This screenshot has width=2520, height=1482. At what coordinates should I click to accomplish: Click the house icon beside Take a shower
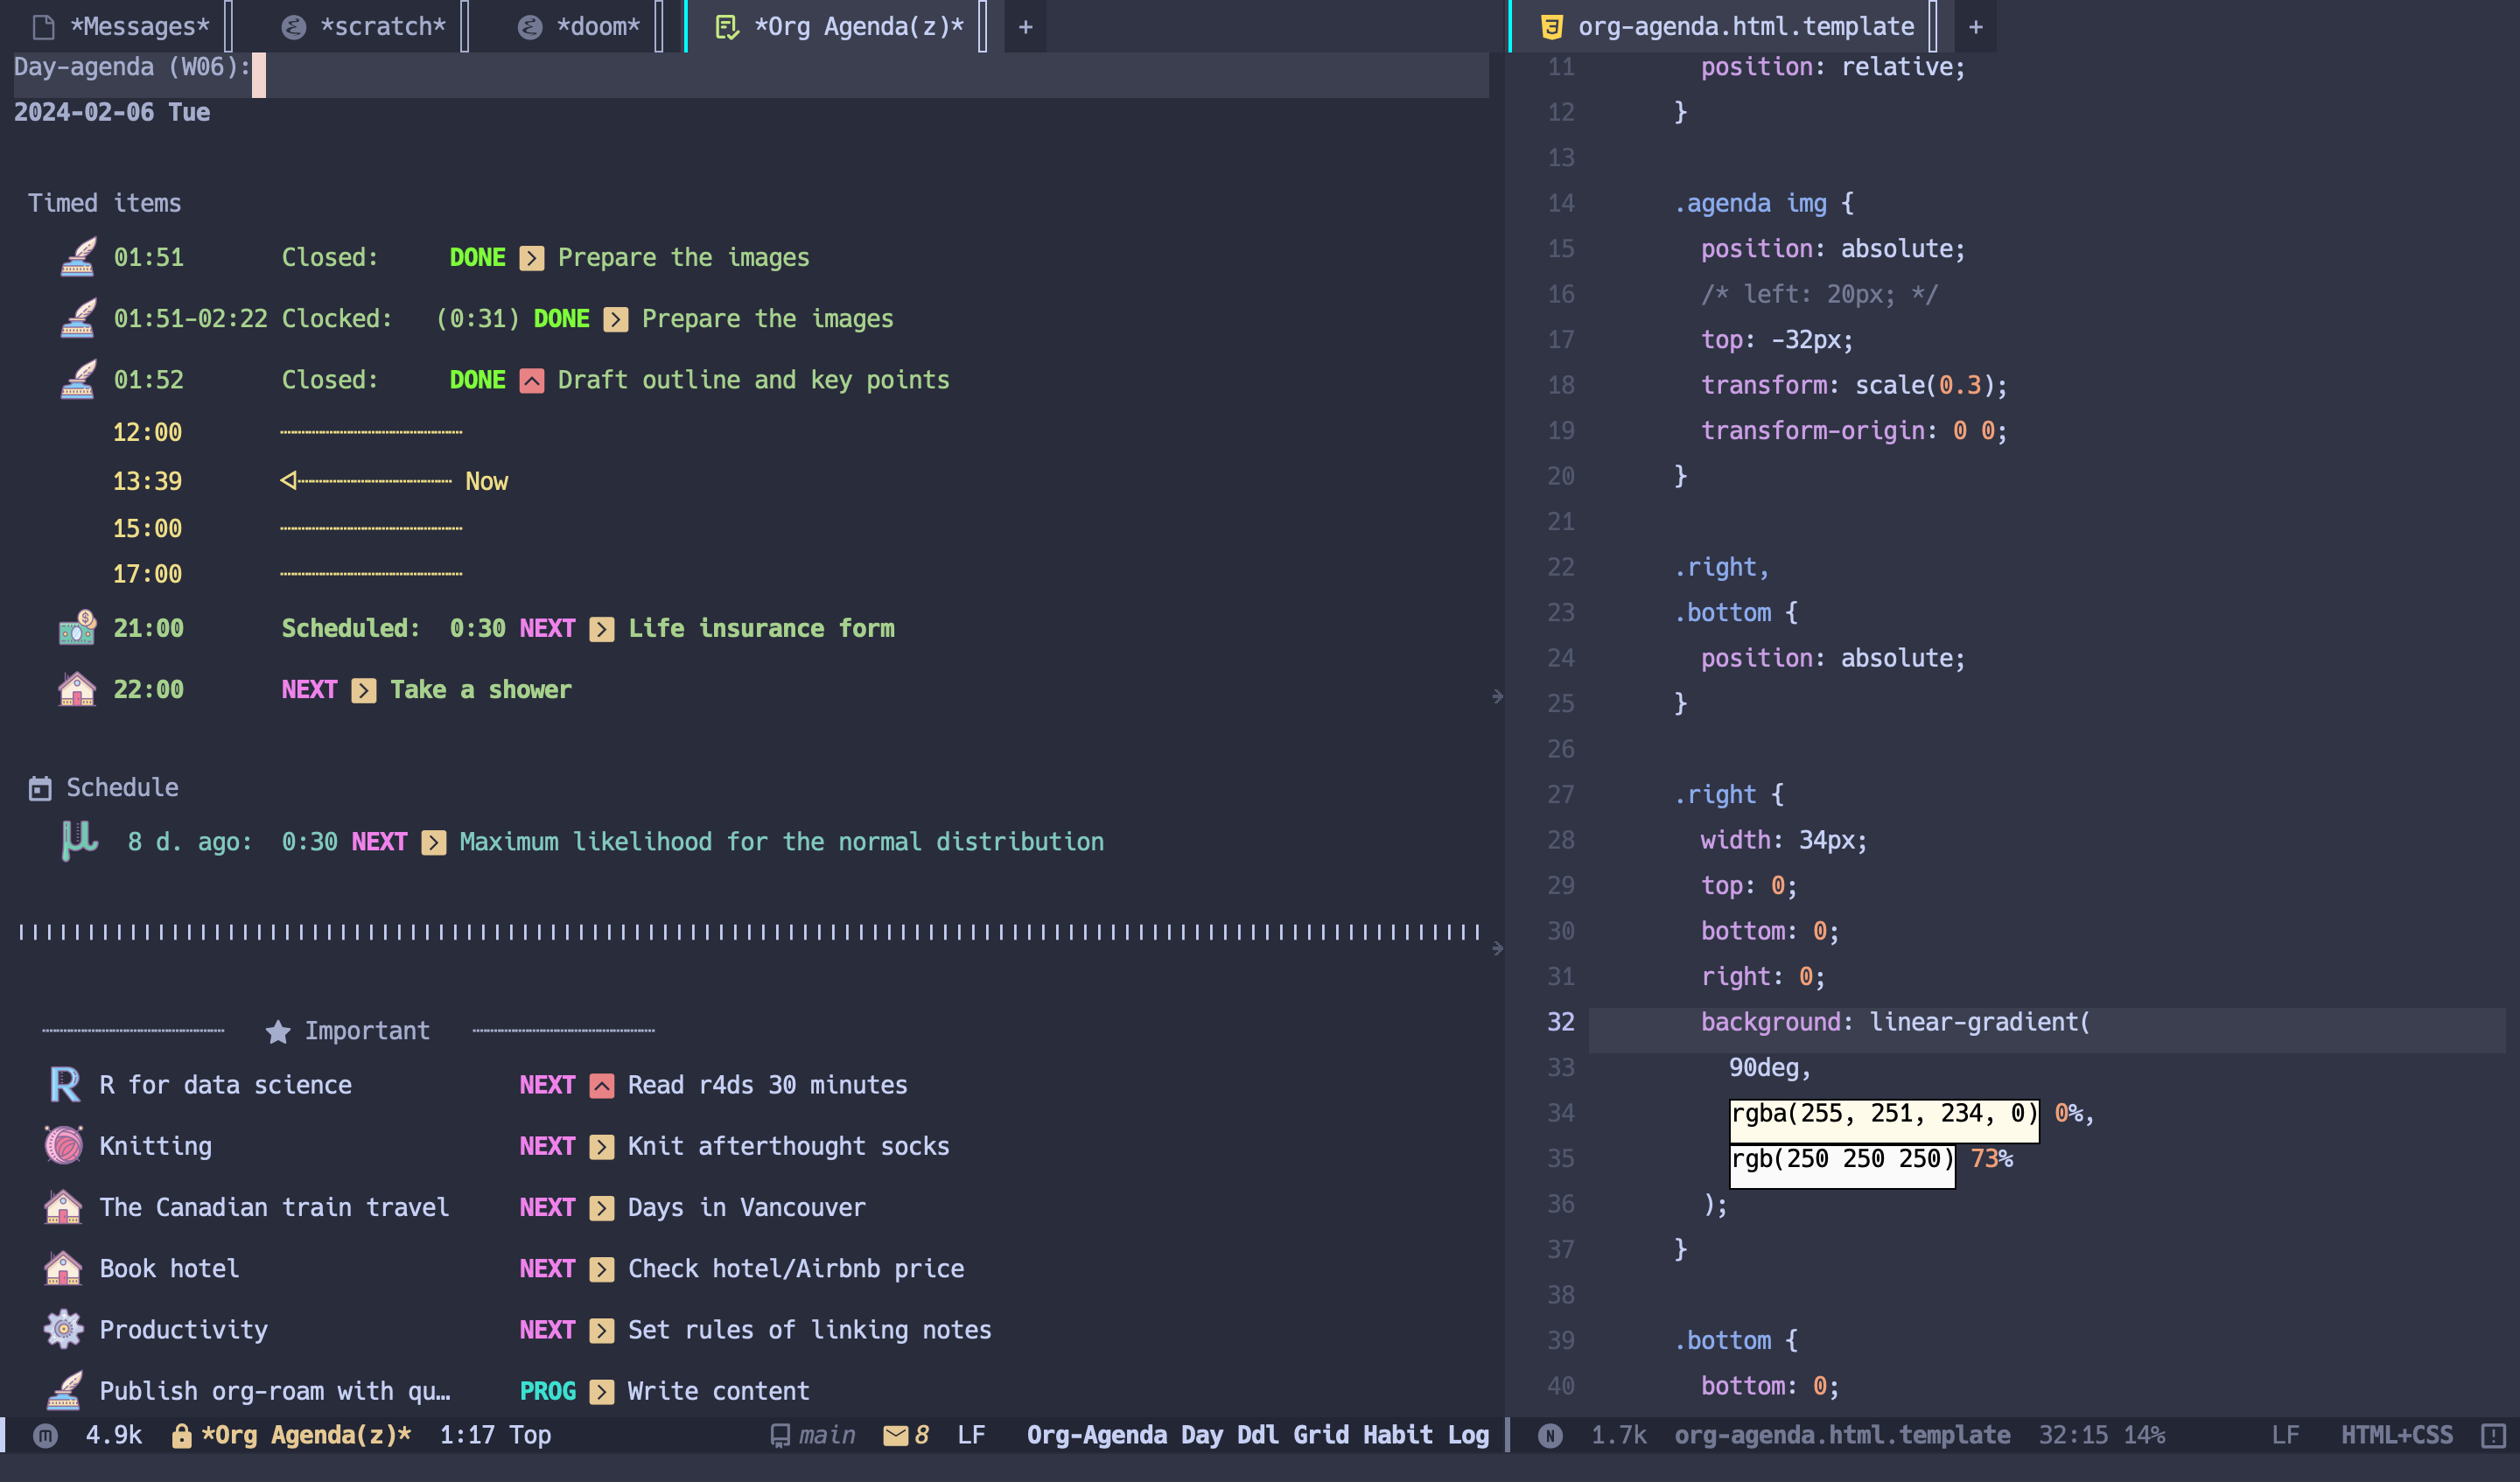pyautogui.click(x=77, y=689)
